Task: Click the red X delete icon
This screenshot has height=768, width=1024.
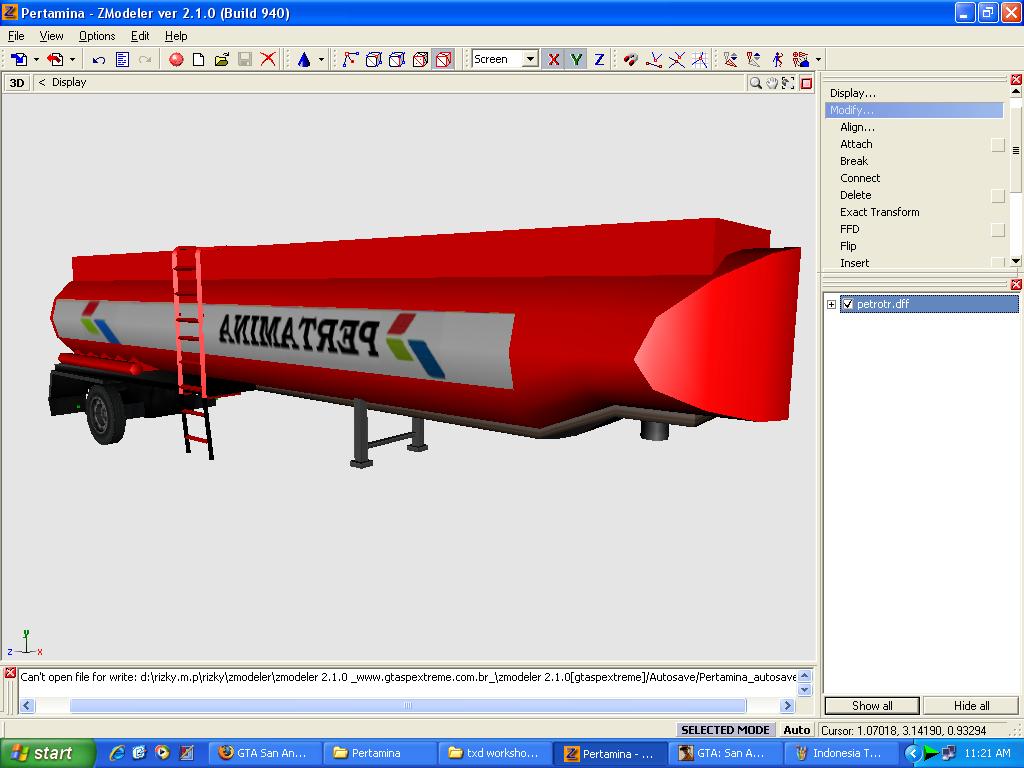Action: click(268, 59)
